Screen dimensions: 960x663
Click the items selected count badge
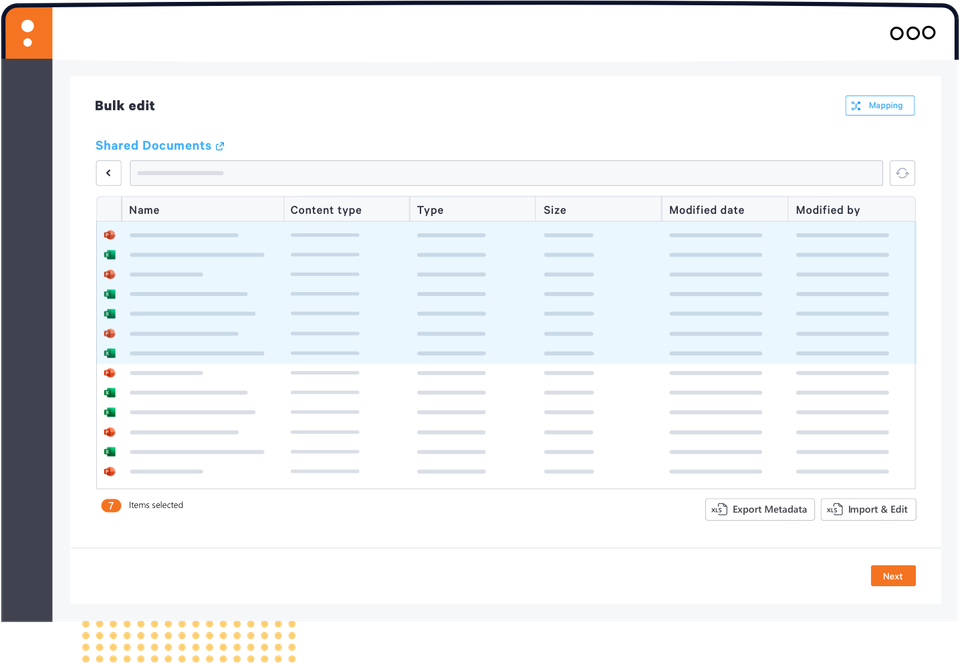(110, 505)
